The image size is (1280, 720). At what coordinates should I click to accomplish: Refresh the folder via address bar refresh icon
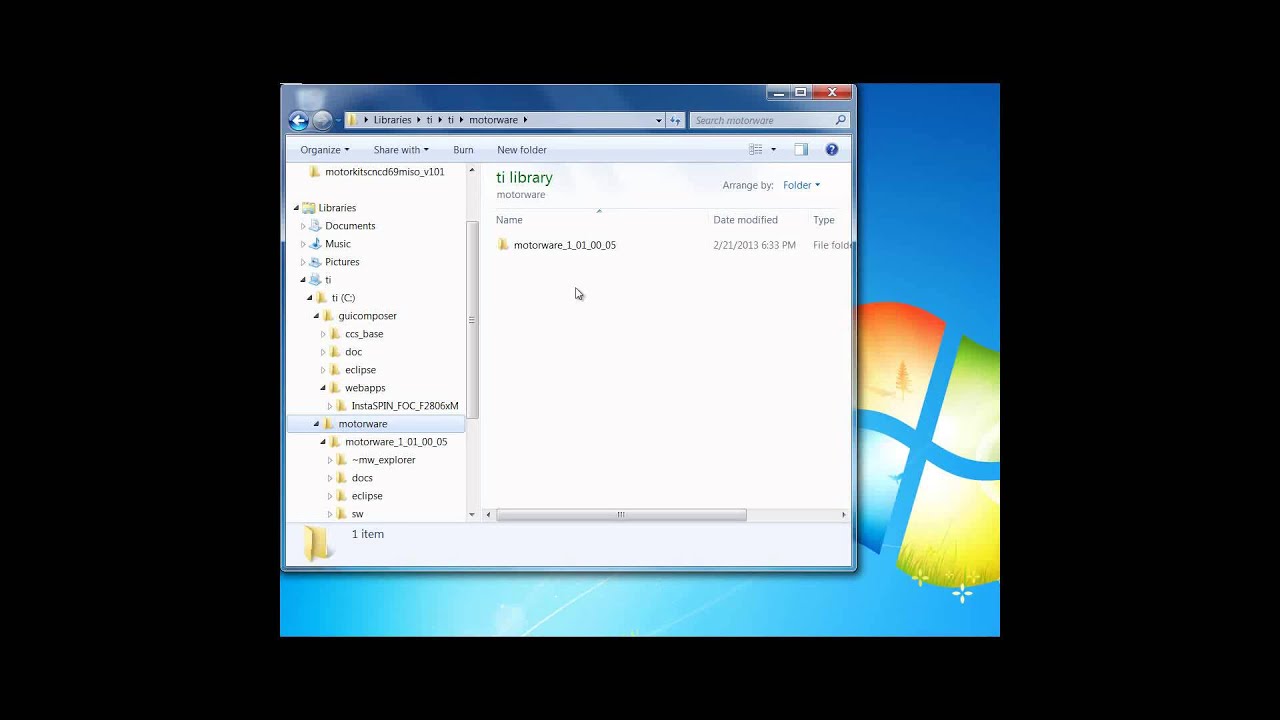click(676, 120)
